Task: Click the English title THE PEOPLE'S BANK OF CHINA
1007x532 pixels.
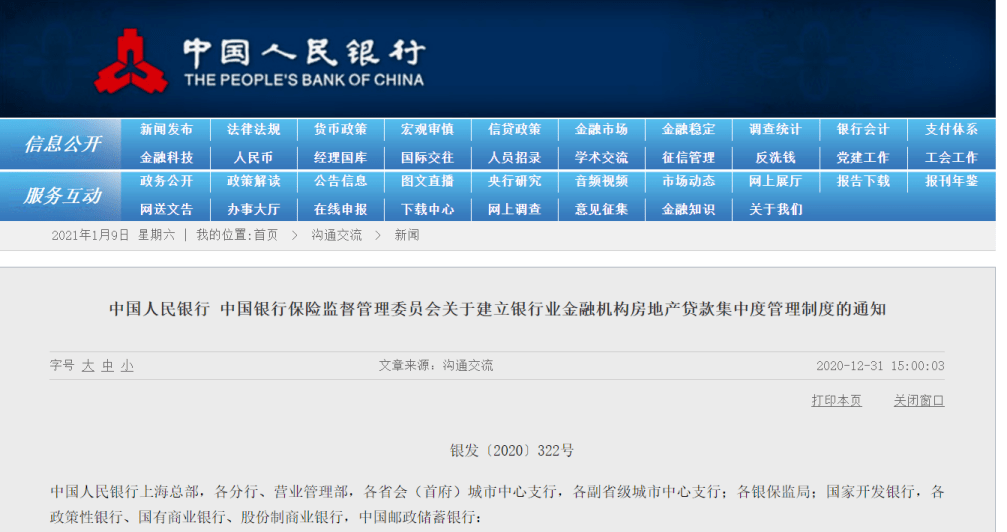Action: [304, 80]
